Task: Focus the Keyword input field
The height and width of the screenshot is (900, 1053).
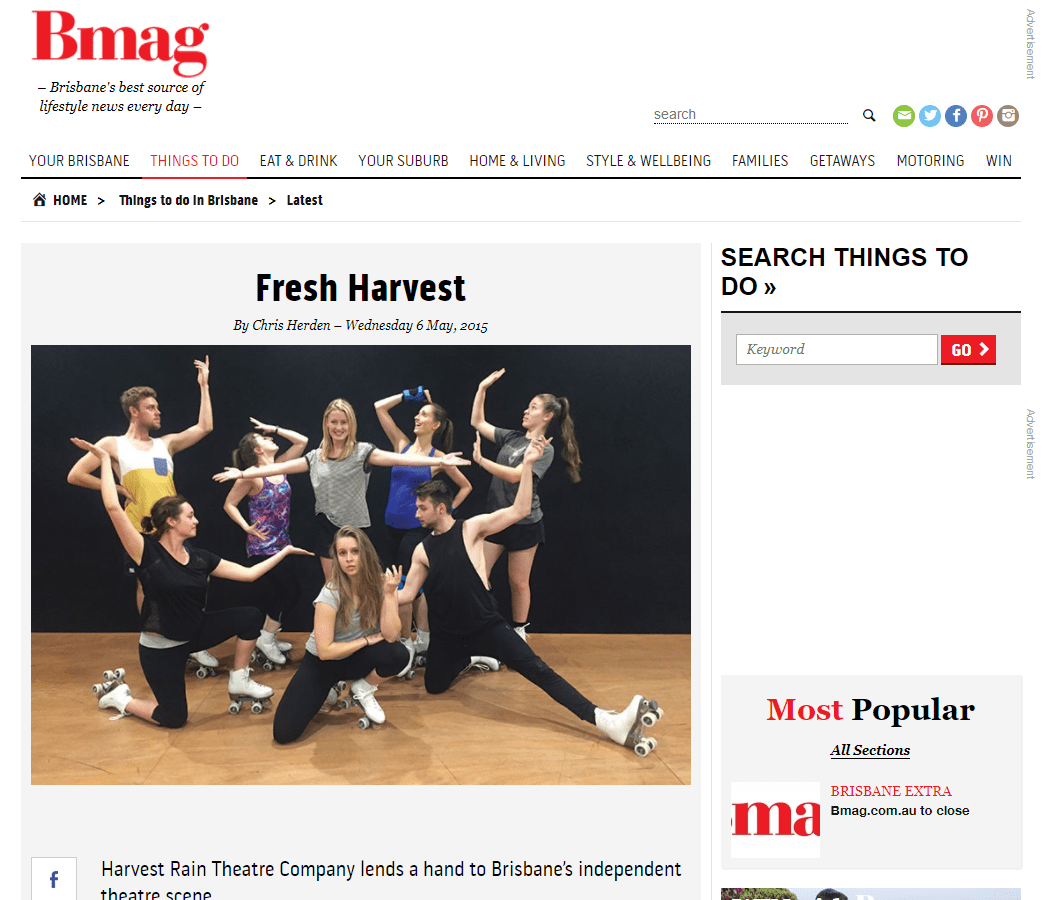Action: pos(837,349)
